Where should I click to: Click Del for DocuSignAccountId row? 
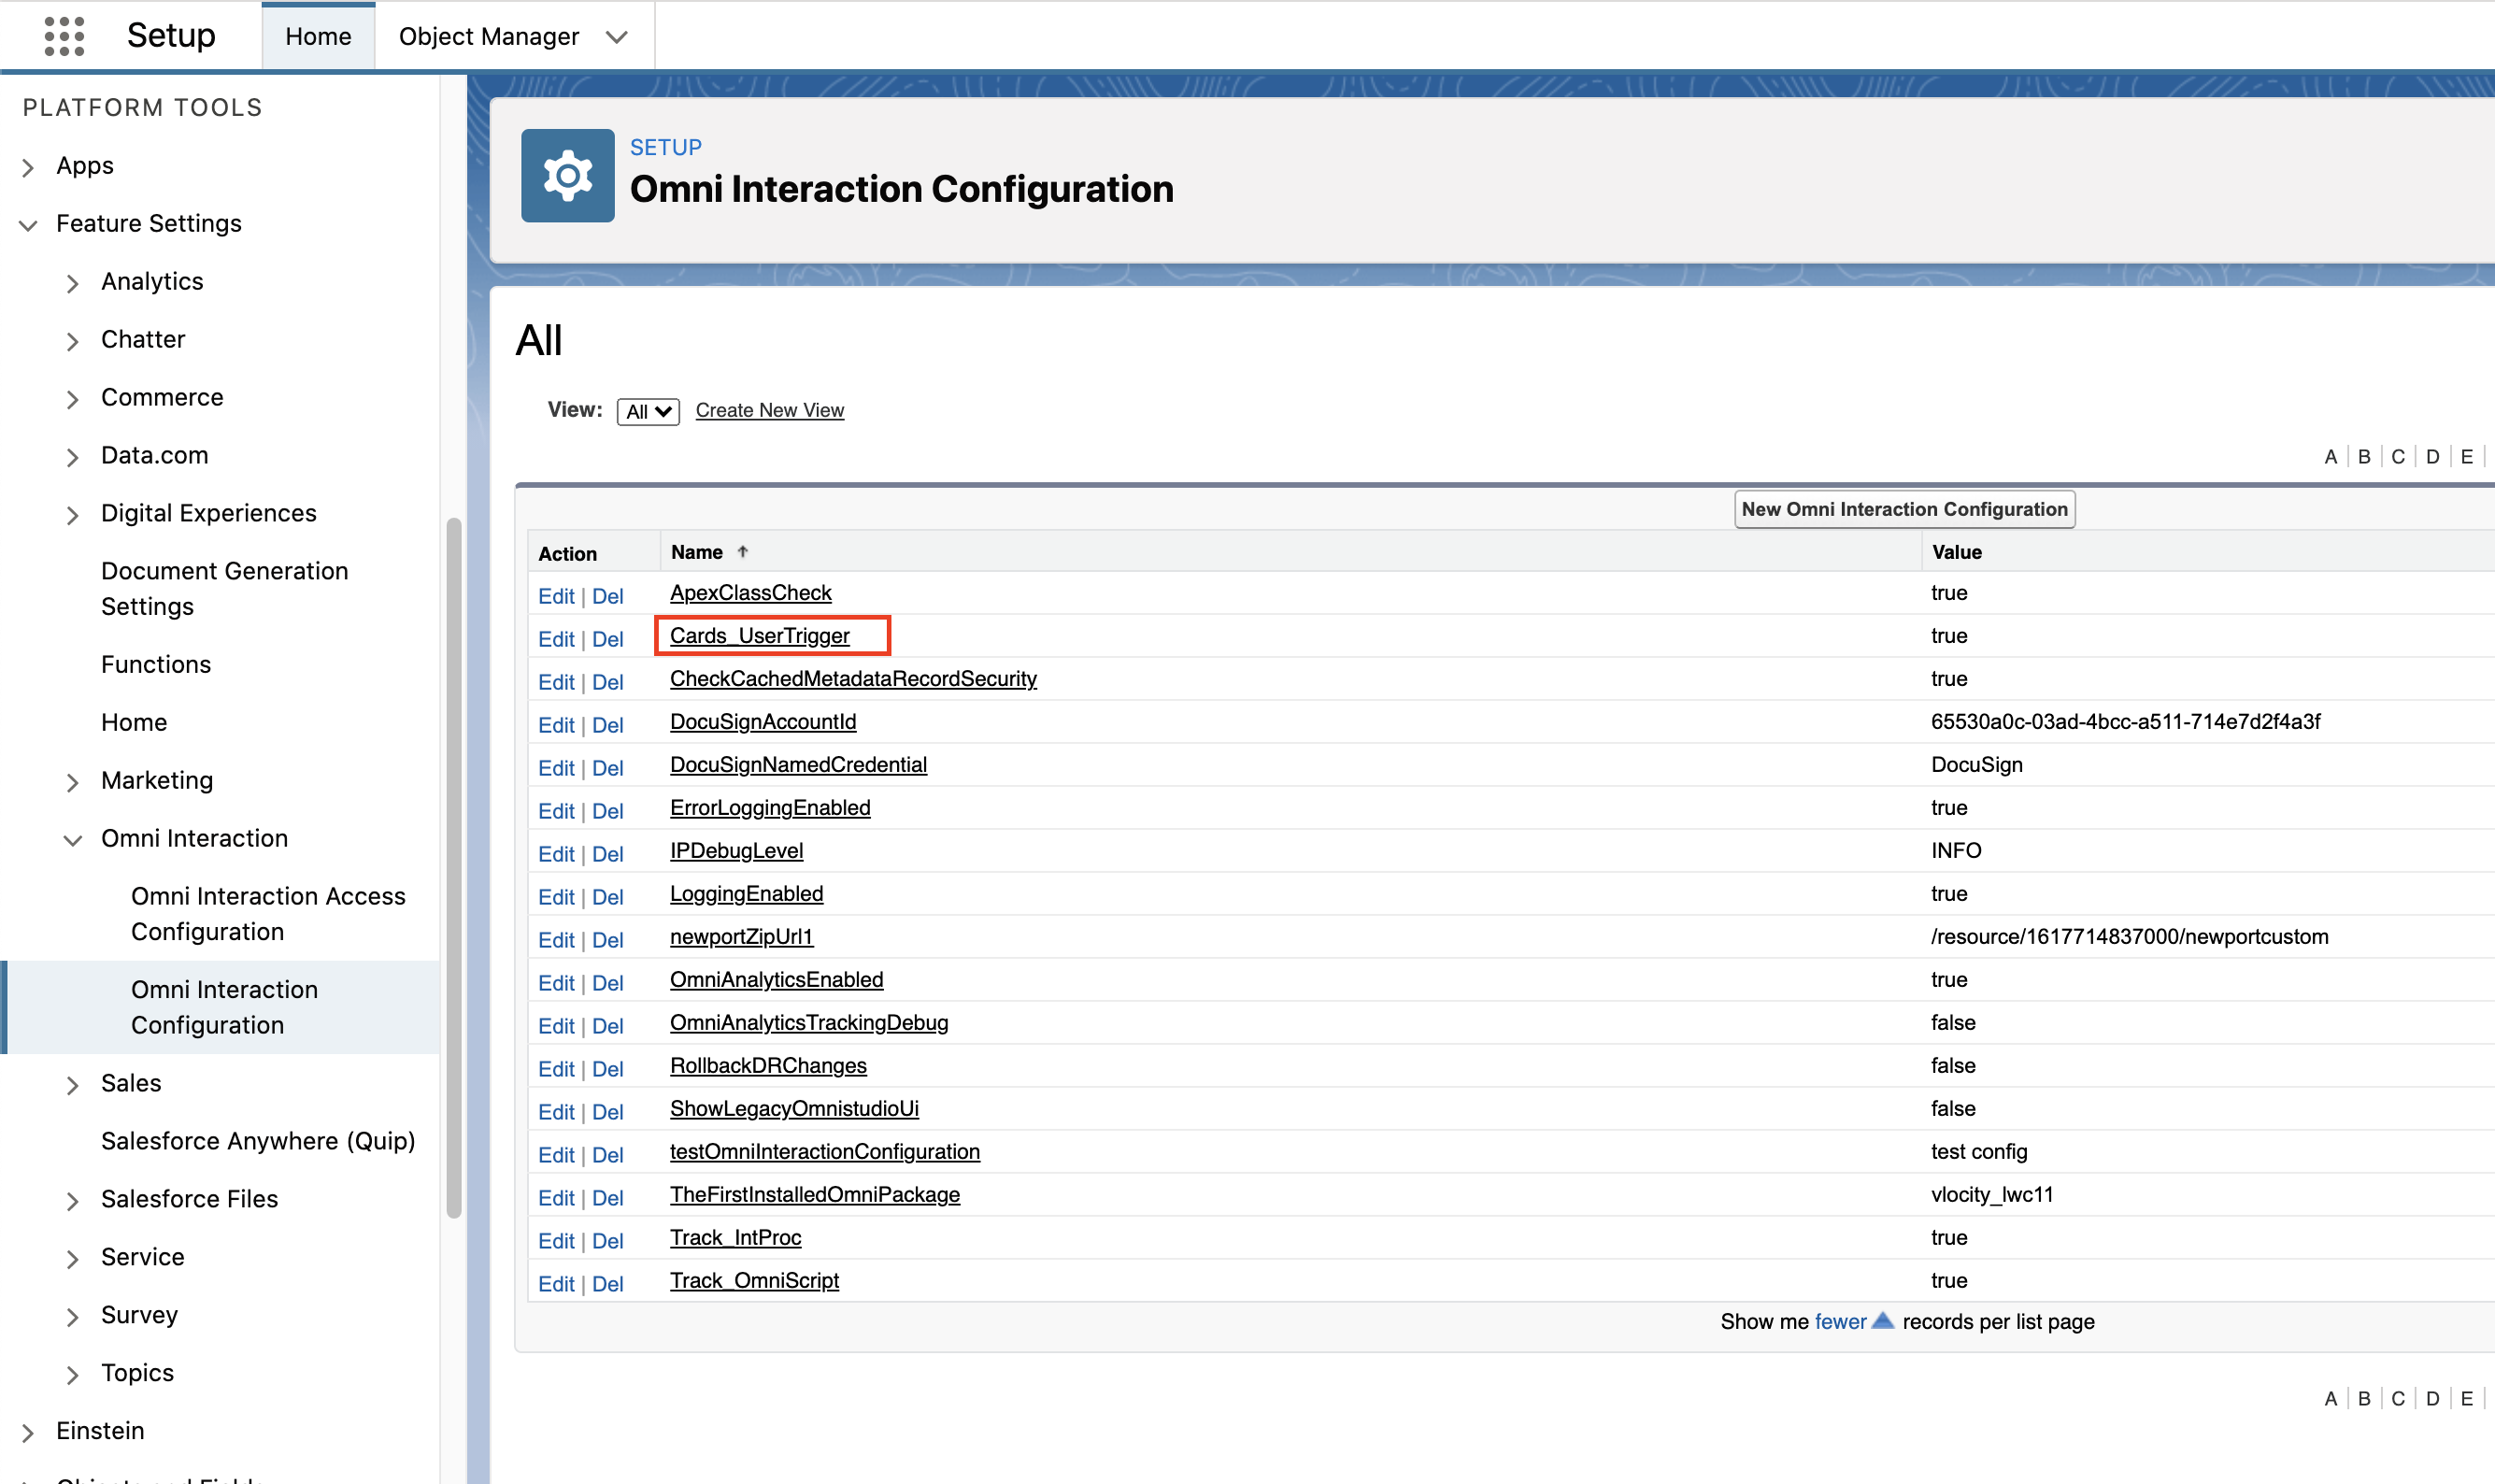(607, 725)
